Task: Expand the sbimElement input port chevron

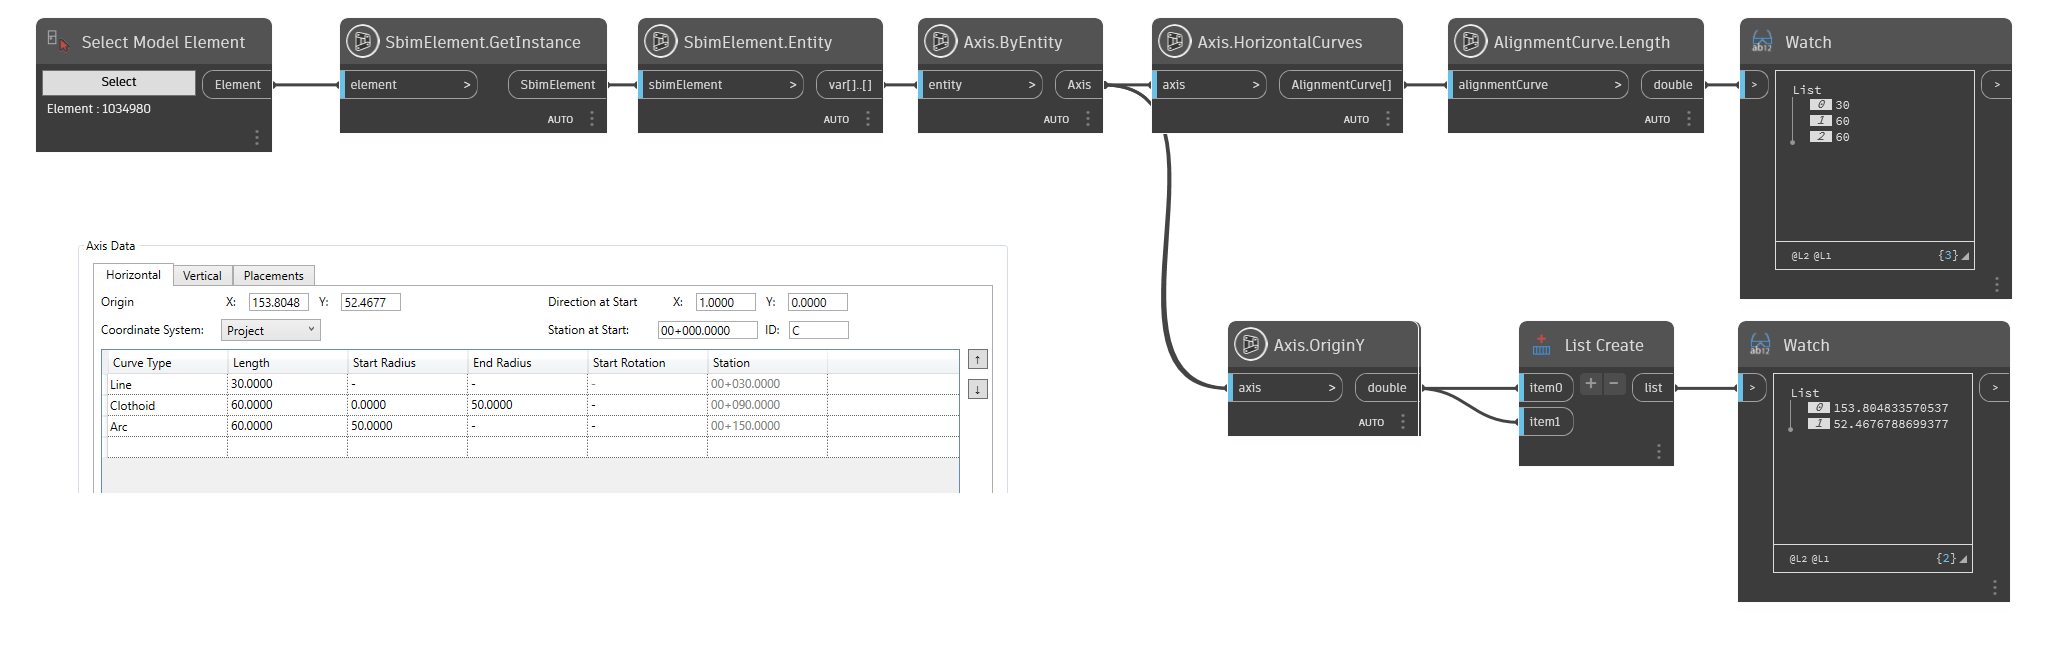Action: [793, 85]
